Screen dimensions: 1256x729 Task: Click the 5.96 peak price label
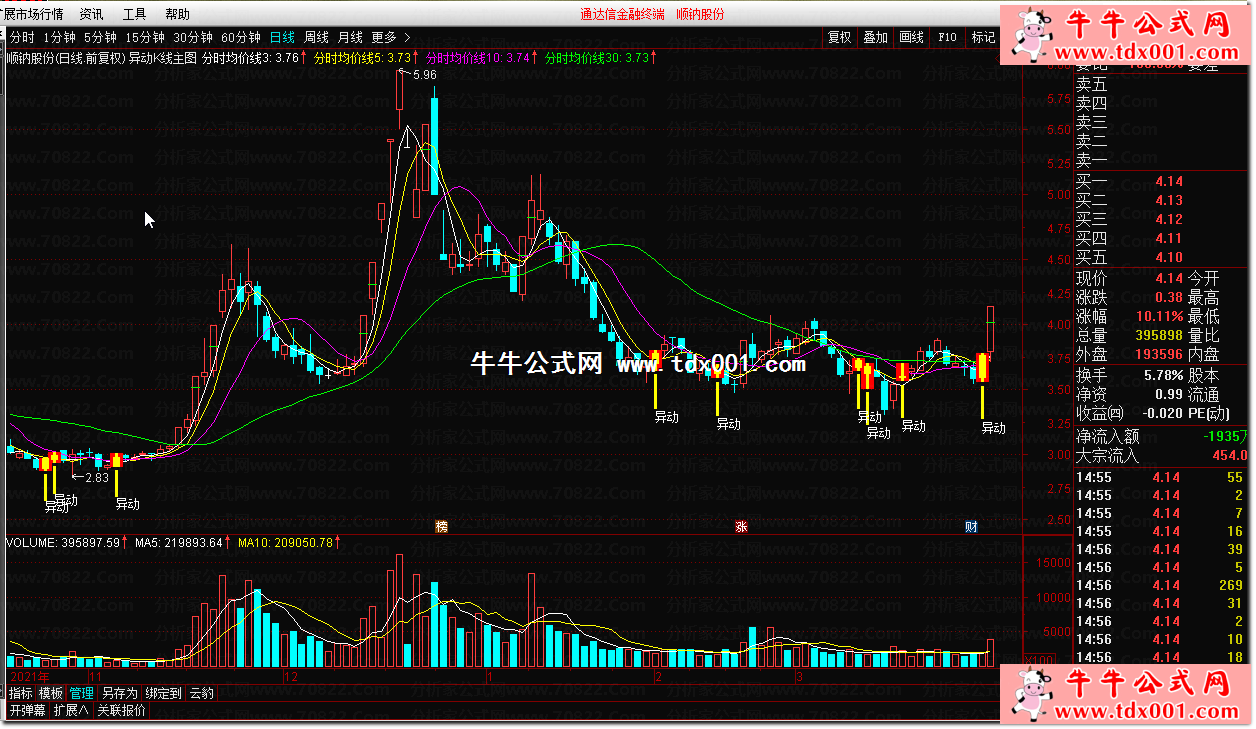click(x=424, y=75)
